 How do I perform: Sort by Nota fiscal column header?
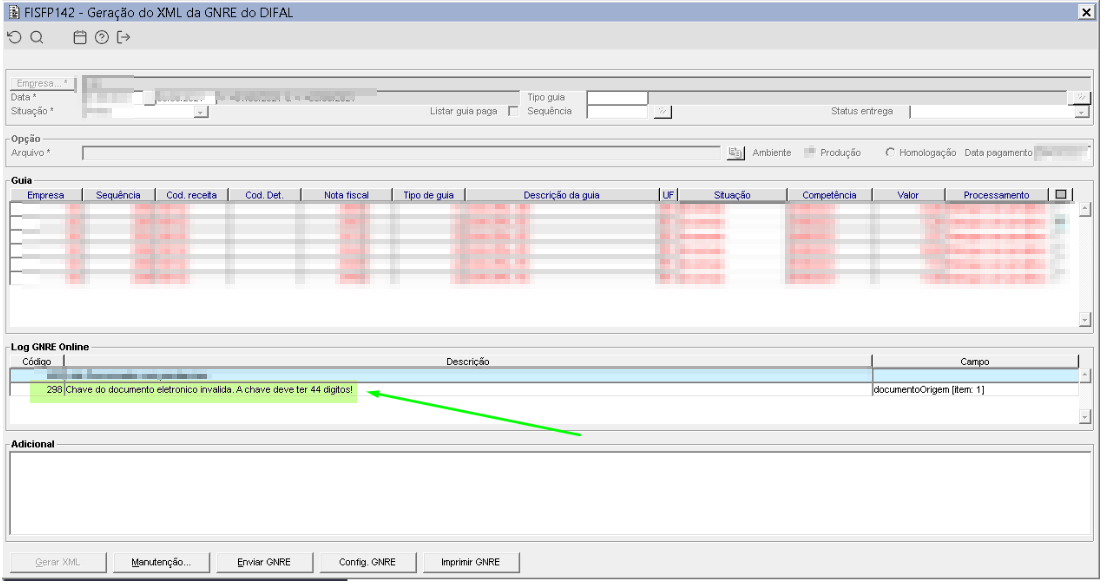346,195
